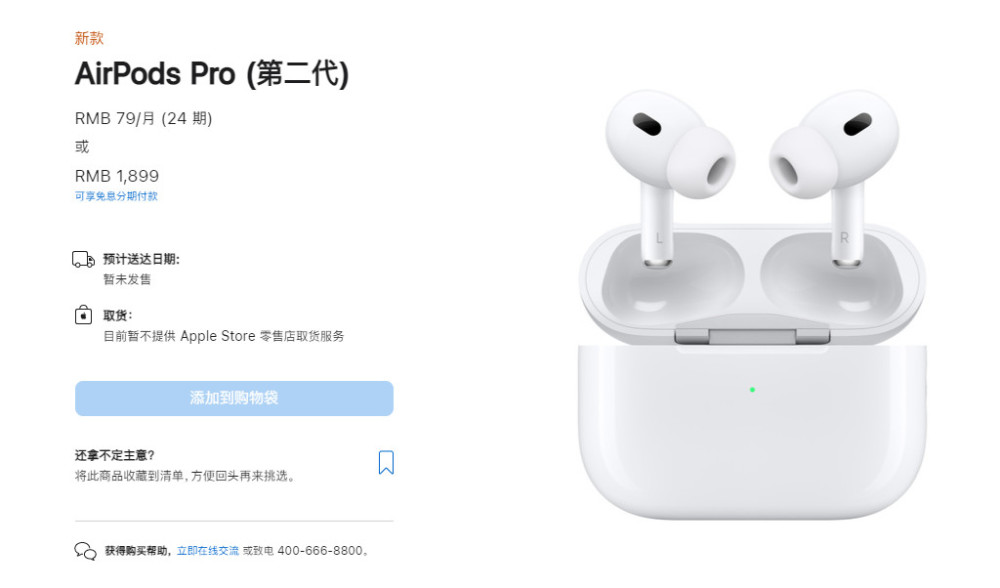
Task: Click the RMB 79/月 (24 期) installment price
Action: point(143,119)
